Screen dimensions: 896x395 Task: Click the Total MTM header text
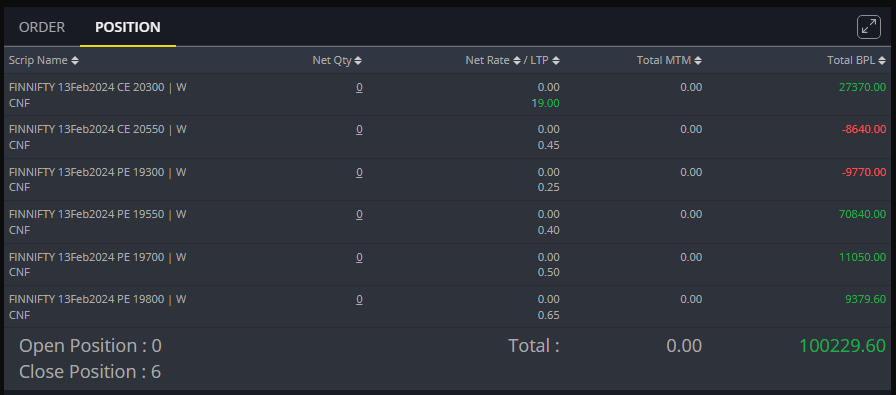pyautogui.click(x=664, y=60)
